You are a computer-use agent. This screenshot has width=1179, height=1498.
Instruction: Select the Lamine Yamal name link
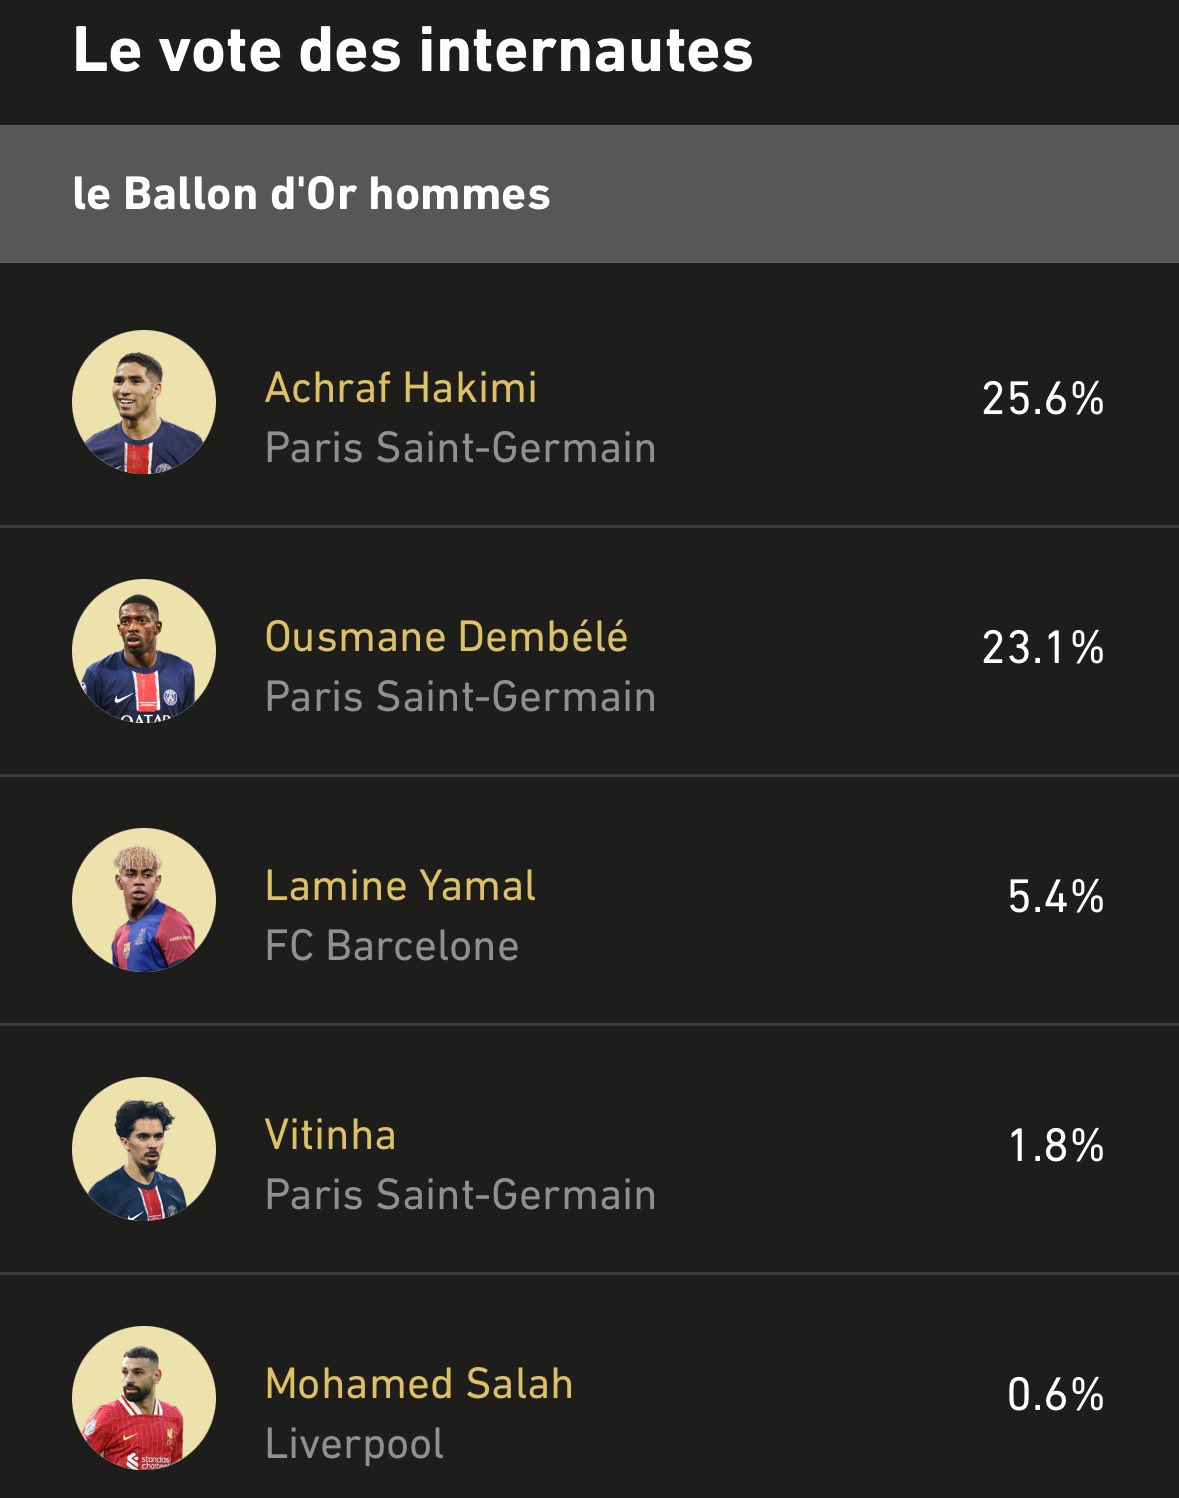click(400, 886)
